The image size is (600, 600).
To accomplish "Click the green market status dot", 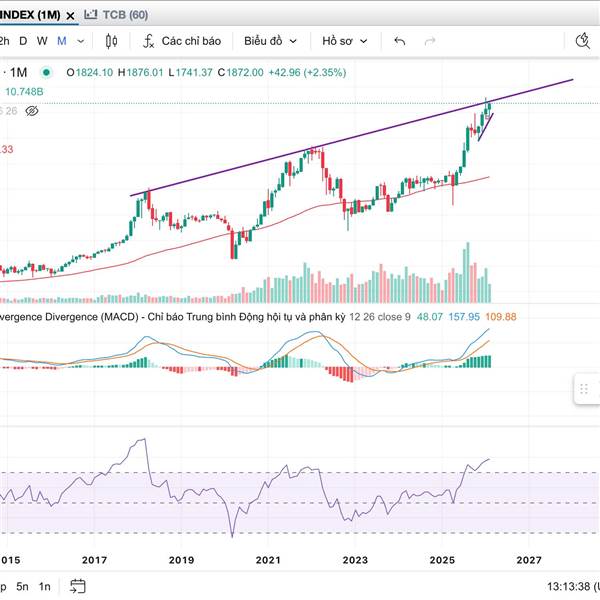I will (x=46, y=72).
